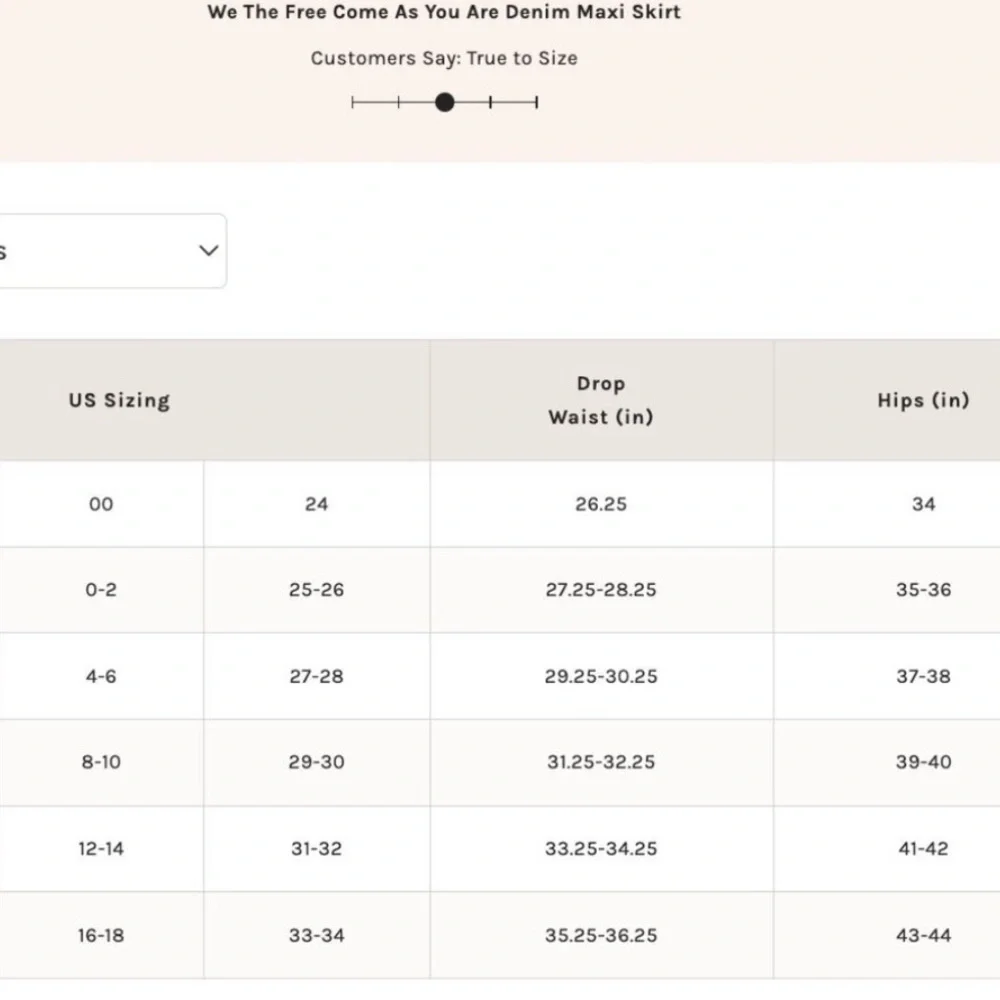The height and width of the screenshot is (1000, 1000).
Task: Click the 'Customers Say: True to Size' text
Action: (x=444, y=58)
